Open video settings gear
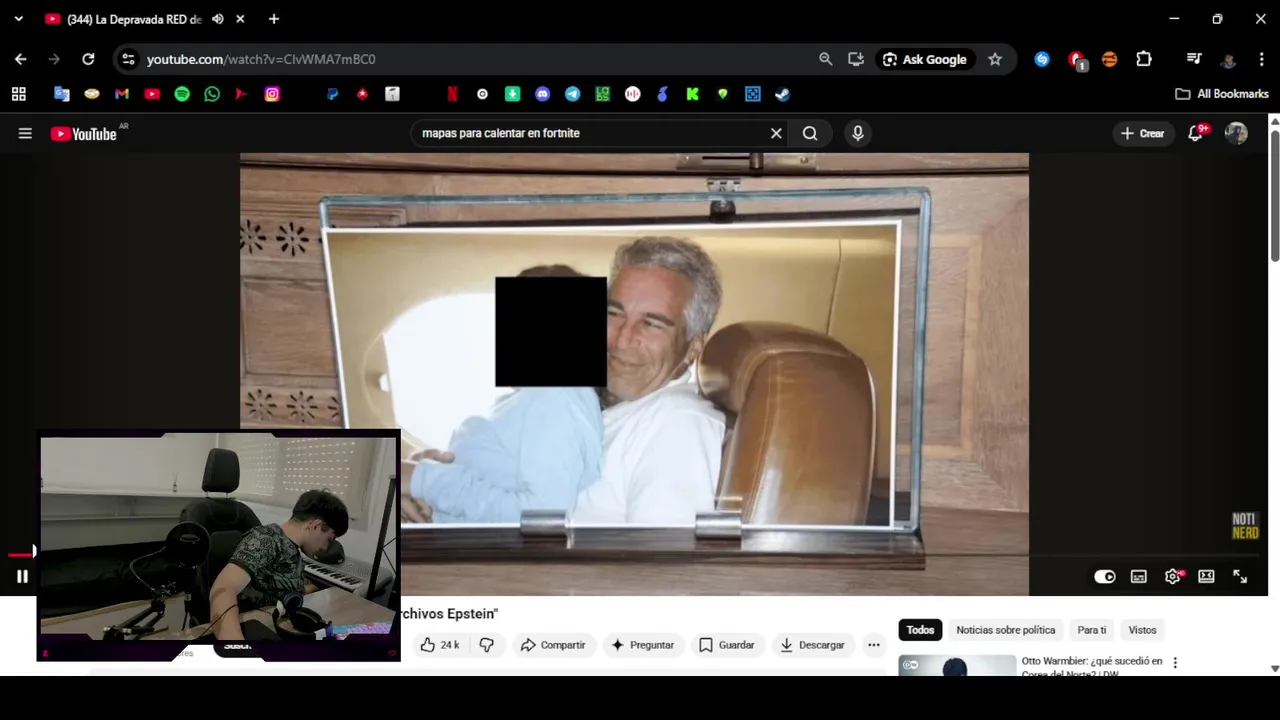Image resolution: width=1280 pixels, height=720 pixels. pyautogui.click(x=1173, y=576)
